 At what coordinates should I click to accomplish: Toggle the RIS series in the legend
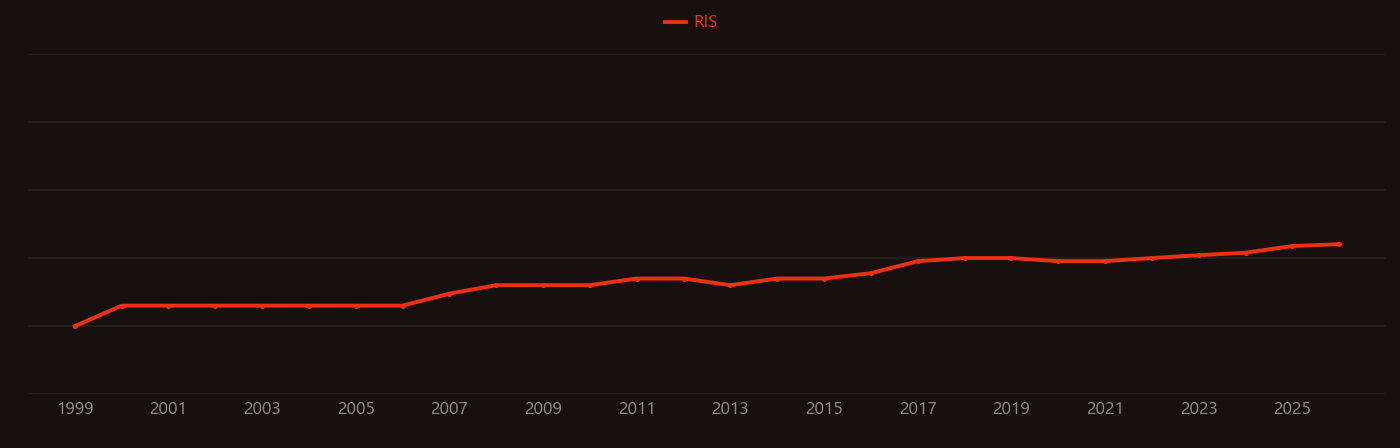[691, 22]
